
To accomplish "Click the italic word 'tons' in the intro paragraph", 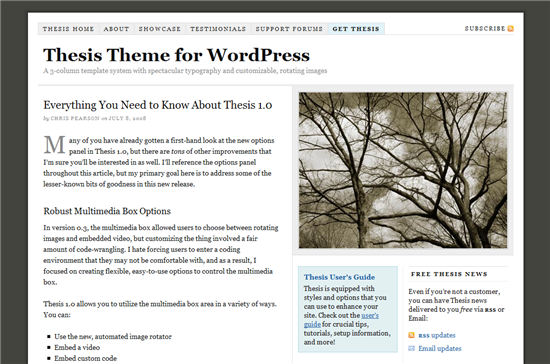I will pyautogui.click(x=177, y=151).
